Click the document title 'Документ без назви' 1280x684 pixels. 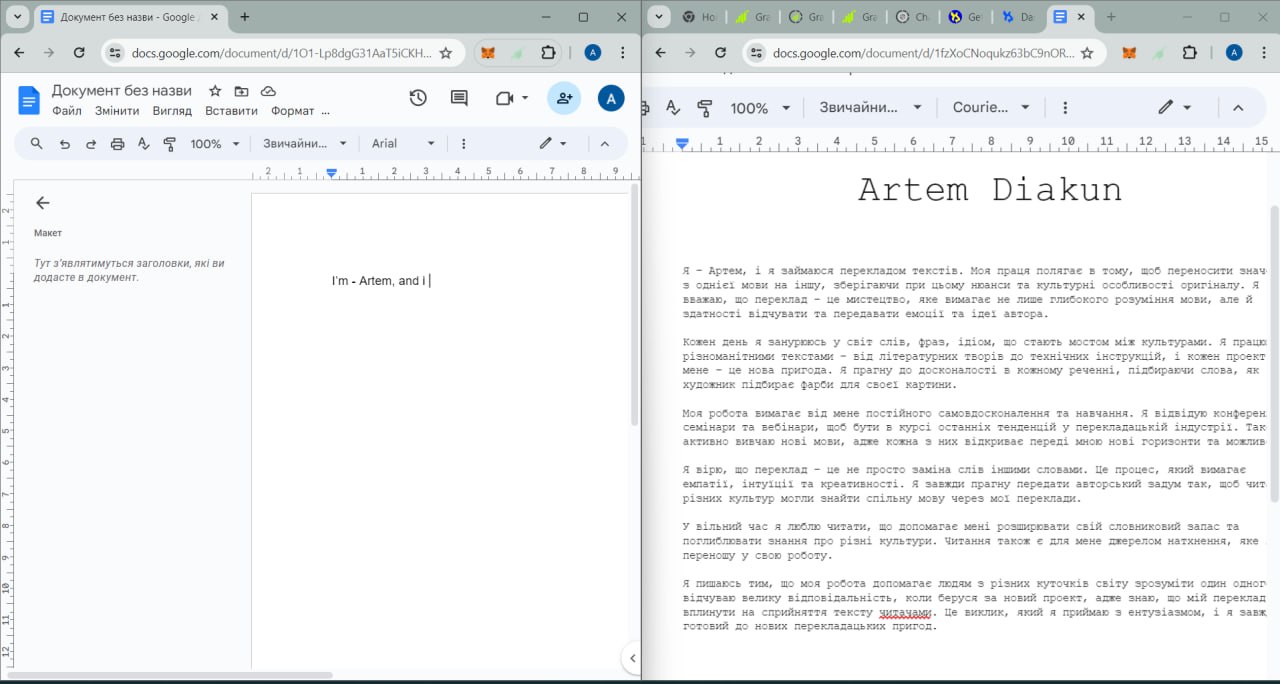coord(122,91)
